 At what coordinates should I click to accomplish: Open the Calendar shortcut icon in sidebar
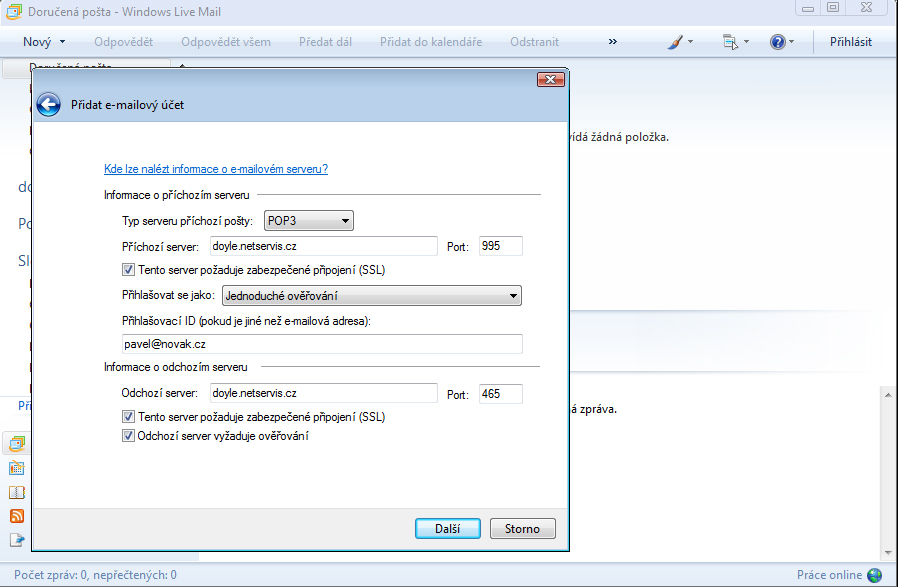(17, 468)
